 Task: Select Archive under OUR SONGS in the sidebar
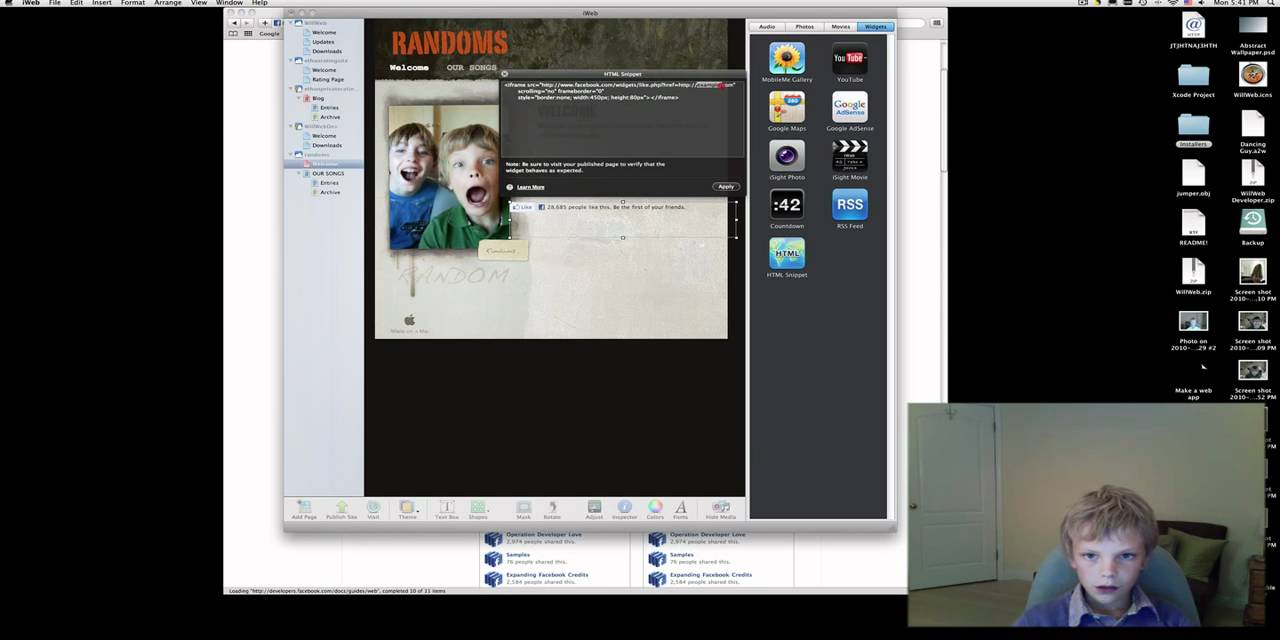(x=329, y=192)
